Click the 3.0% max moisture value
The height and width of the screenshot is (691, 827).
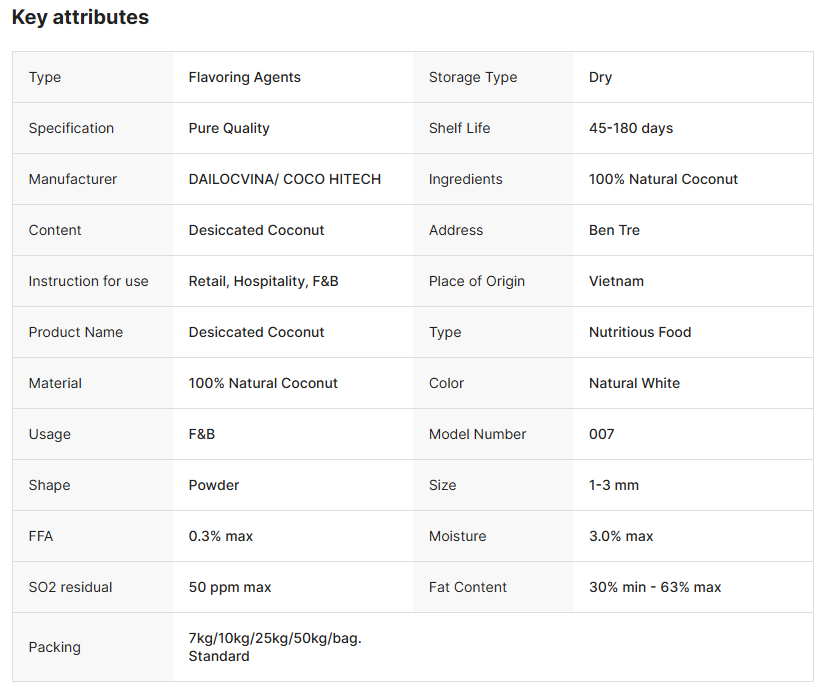coord(621,536)
